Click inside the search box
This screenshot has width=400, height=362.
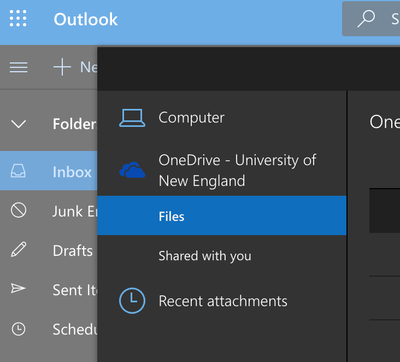tap(371, 18)
